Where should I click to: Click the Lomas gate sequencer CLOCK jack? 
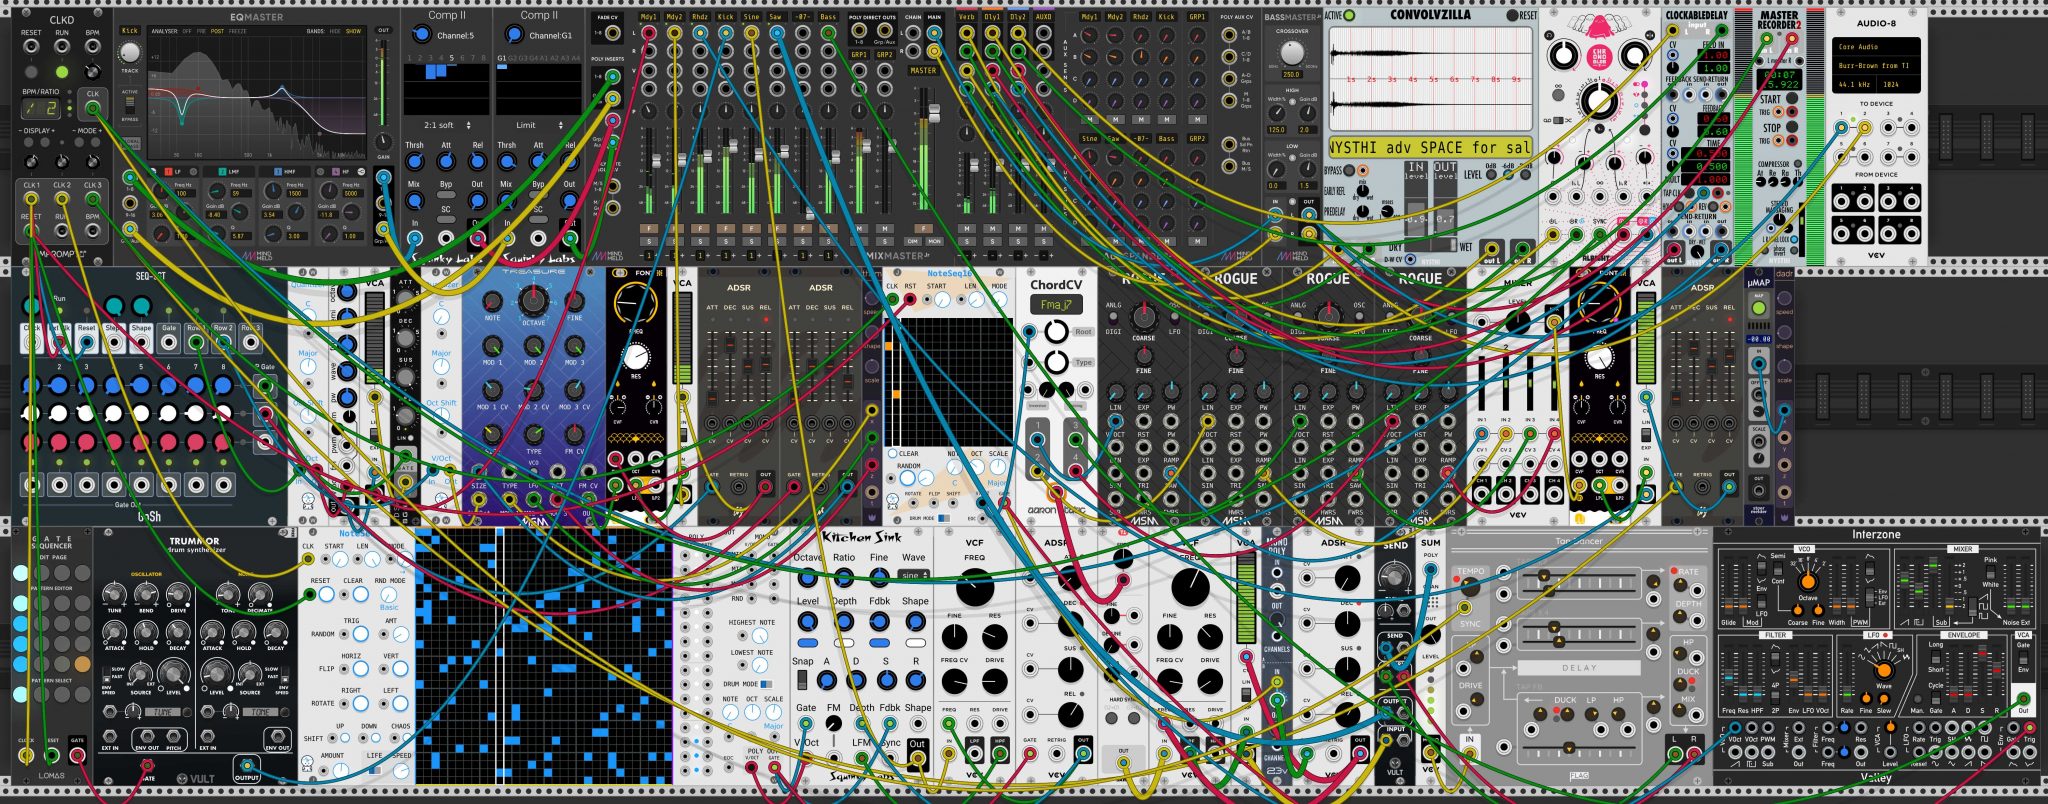pyautogui.click(x=26, y=755)
